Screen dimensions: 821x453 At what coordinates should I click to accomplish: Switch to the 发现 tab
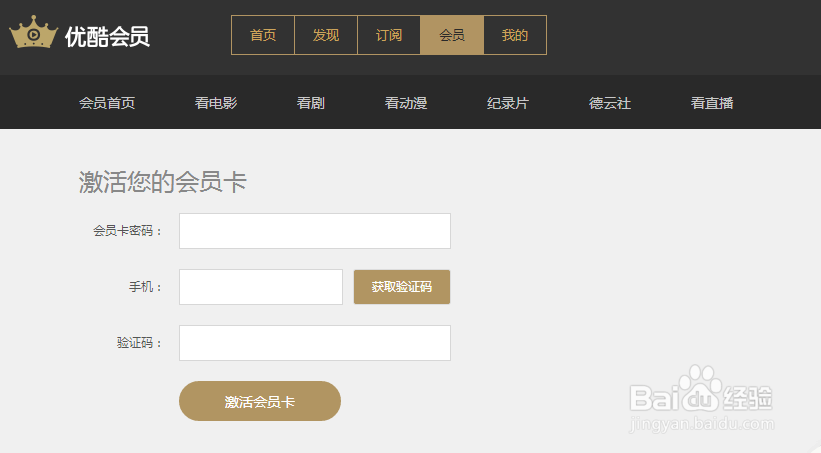point(326,35)
